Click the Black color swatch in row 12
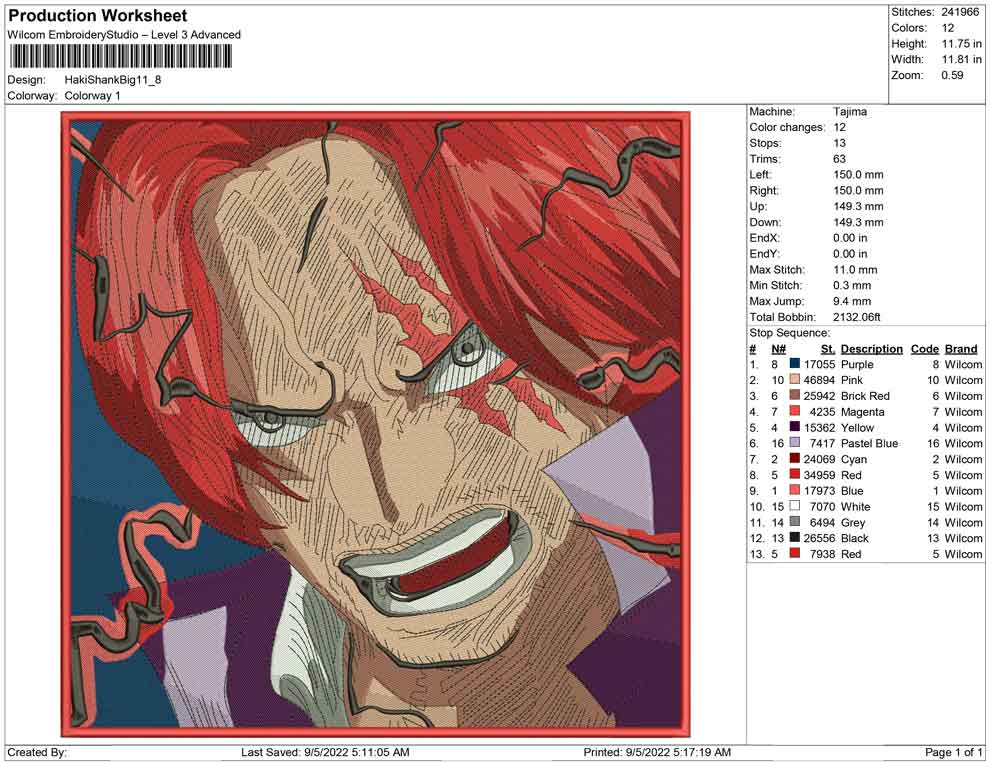Viewport: 990px width, 762px height. tap(794, 537)
